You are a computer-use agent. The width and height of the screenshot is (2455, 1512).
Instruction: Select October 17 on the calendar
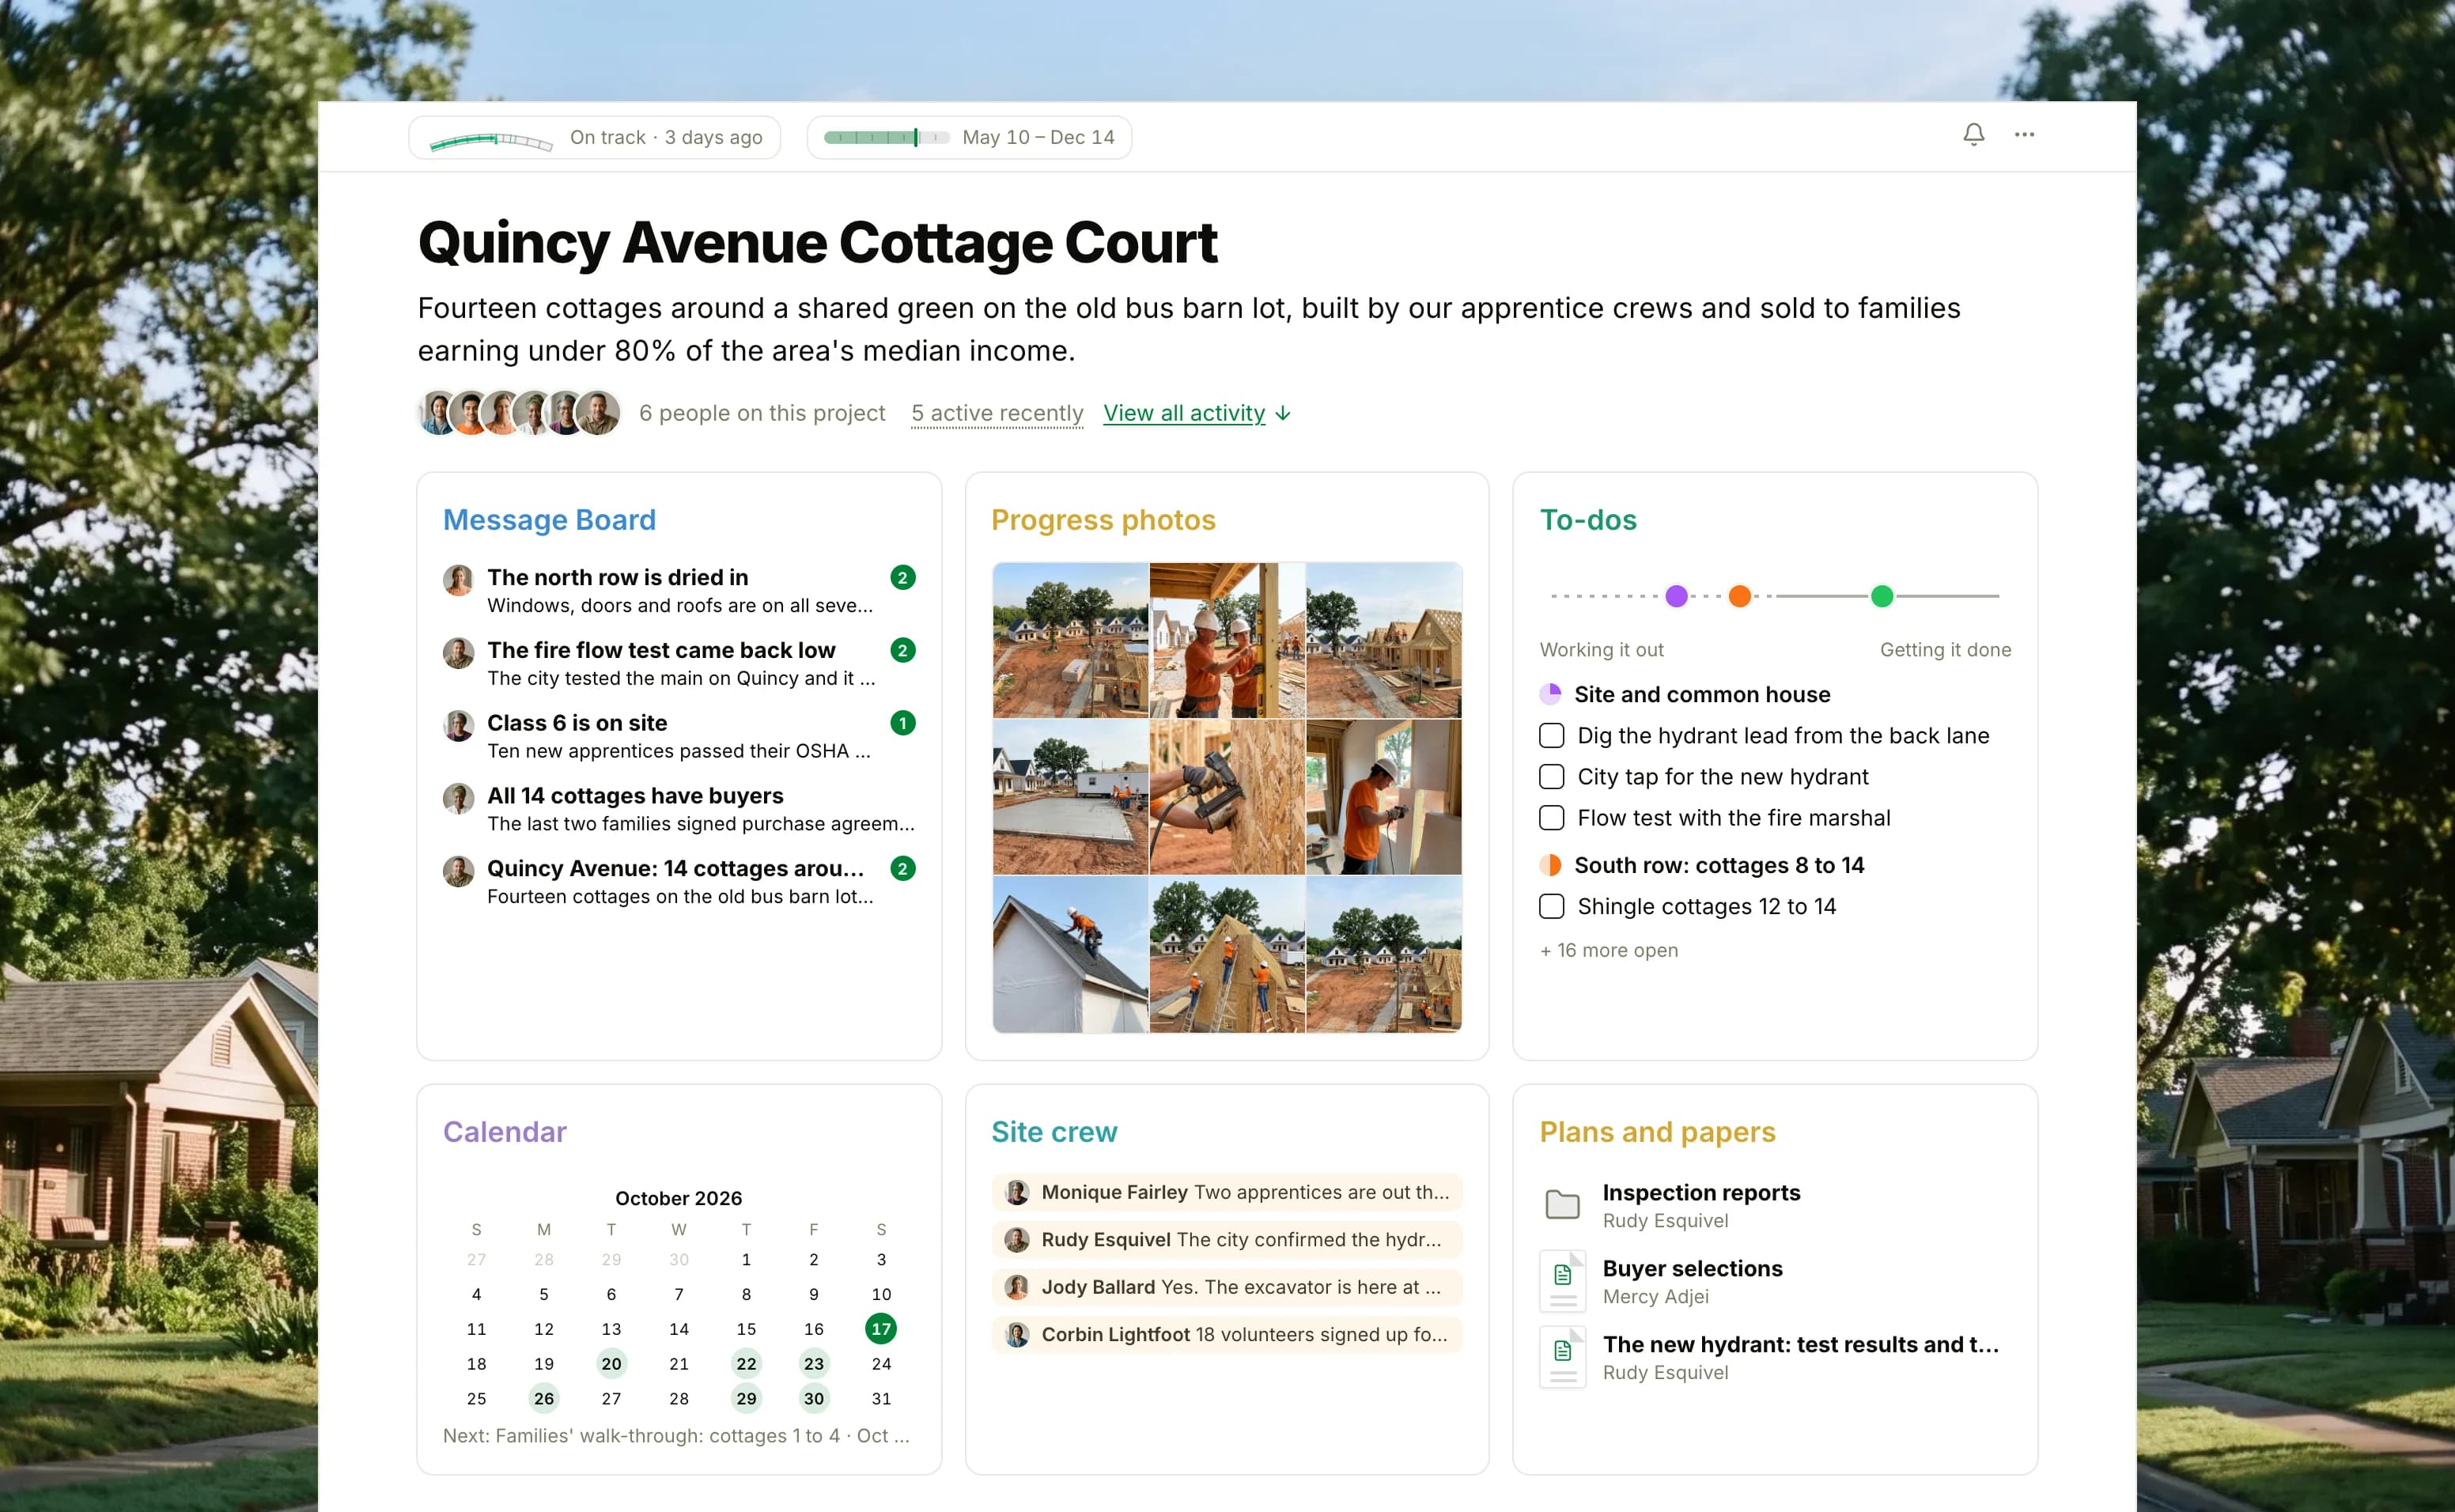click(881, 1329)
